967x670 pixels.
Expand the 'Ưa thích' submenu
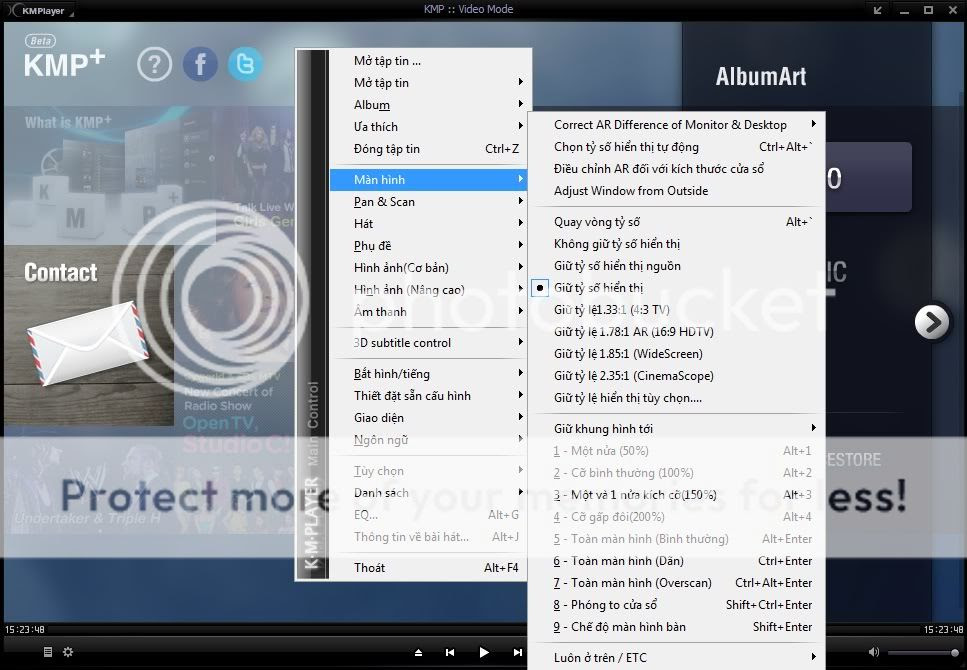429,126
